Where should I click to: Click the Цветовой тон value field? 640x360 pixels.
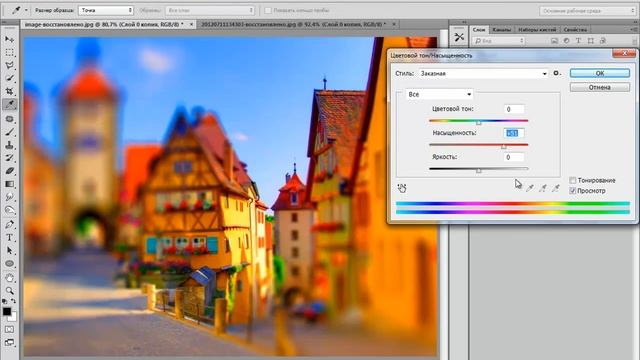coord(514,109)
